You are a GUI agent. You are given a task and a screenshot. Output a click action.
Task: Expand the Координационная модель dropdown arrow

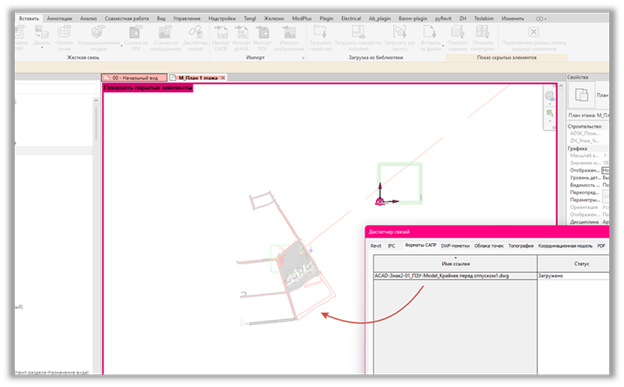coord(121,46)
